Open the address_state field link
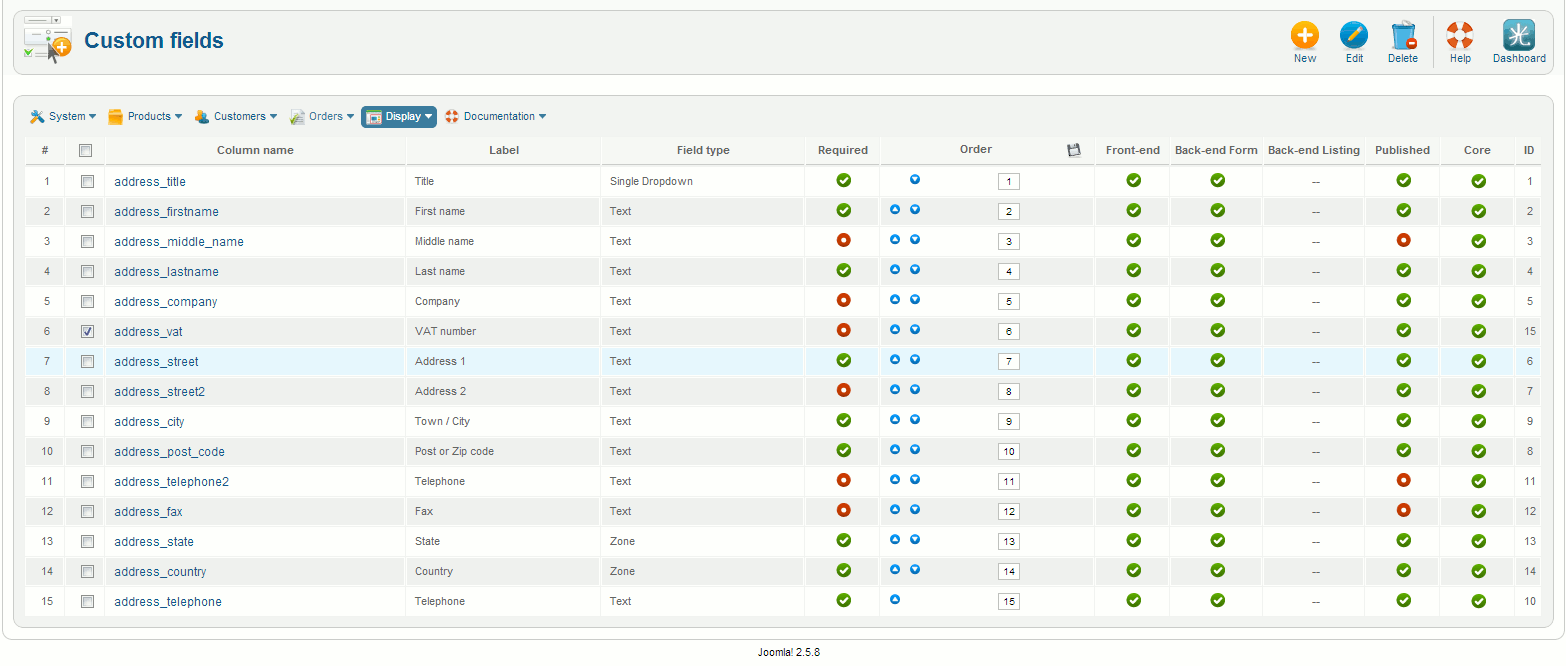 pyautogui.click(x=154, y=542)
